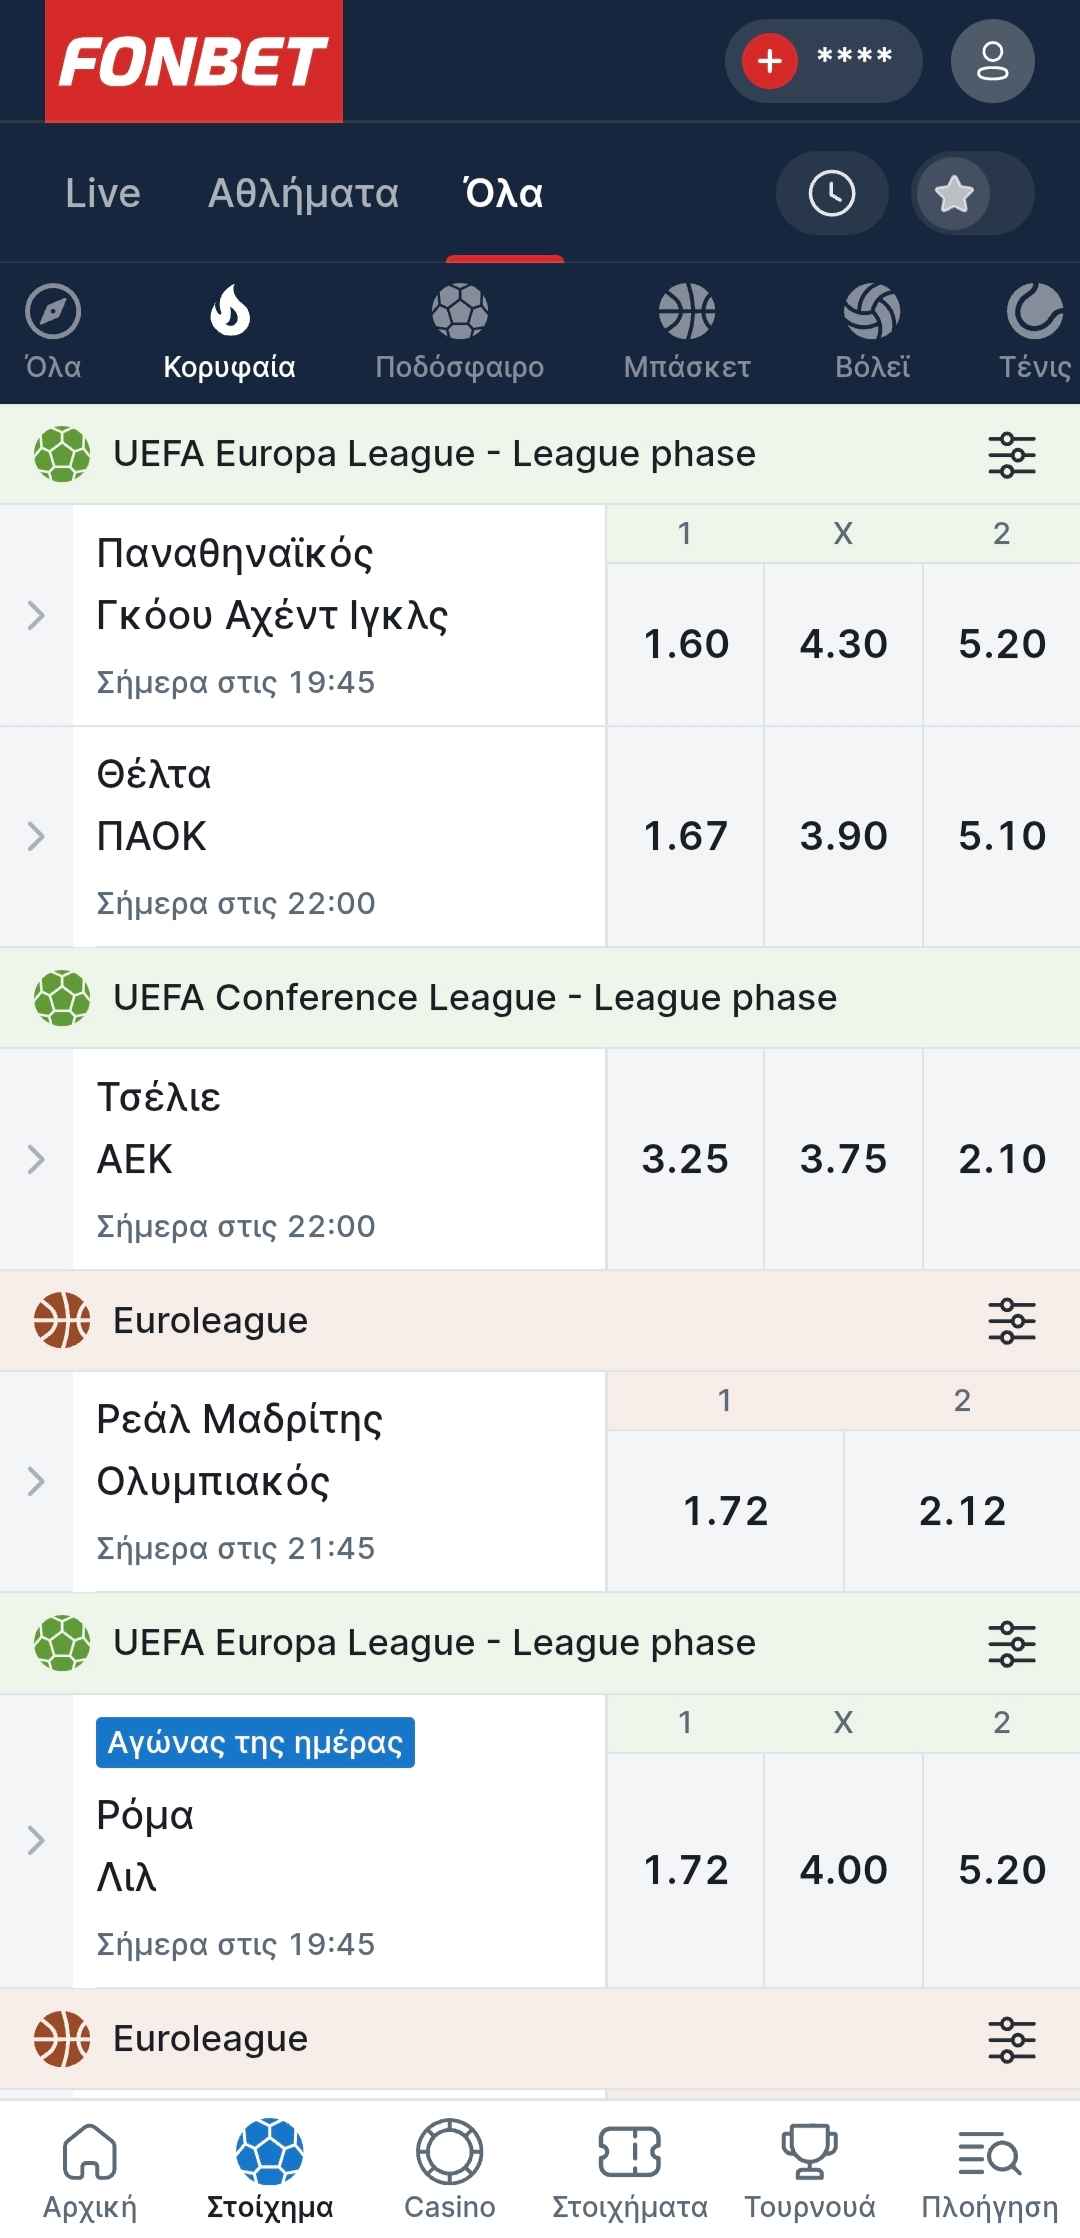Tap the FONBET logo
This screenshot has height=2238, width=1080.
(x=194, y=61)
